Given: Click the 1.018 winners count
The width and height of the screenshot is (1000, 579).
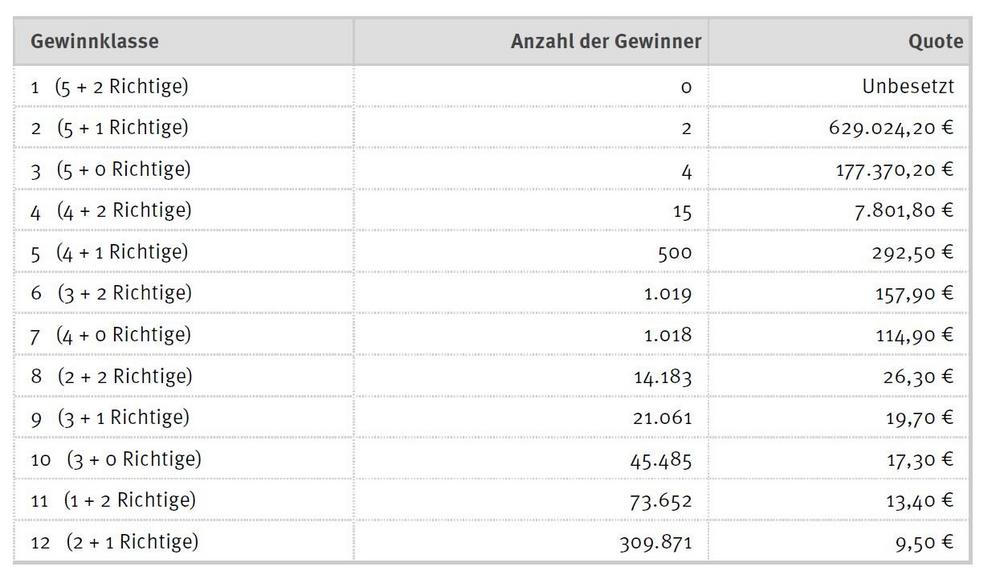Looking at the screenshot, I should tap(668, 335).
